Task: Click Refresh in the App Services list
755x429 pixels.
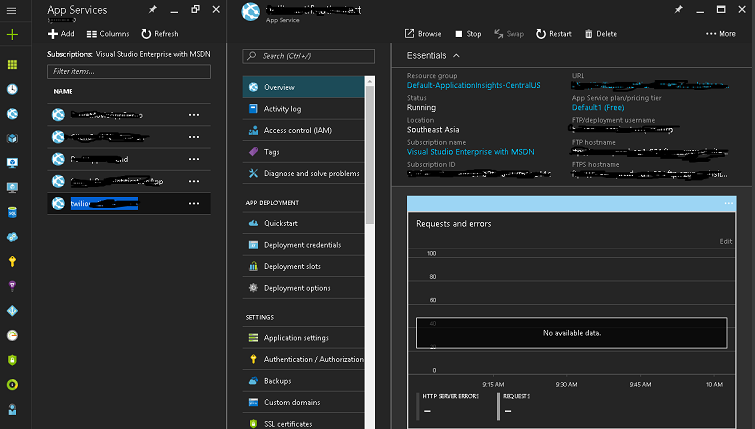Action: [159, 33]
